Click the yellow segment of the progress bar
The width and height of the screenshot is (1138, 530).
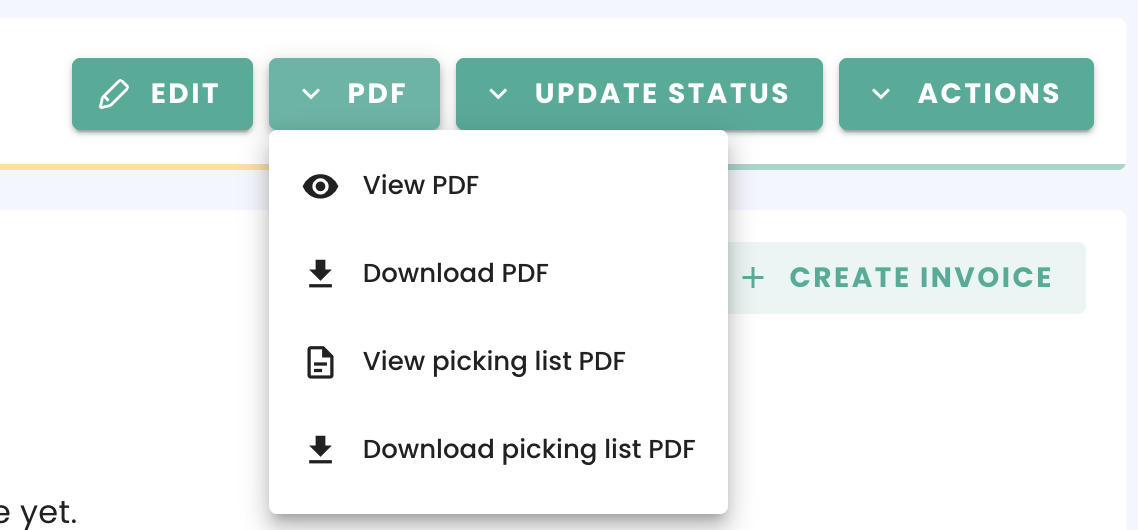tap(130, 166)
